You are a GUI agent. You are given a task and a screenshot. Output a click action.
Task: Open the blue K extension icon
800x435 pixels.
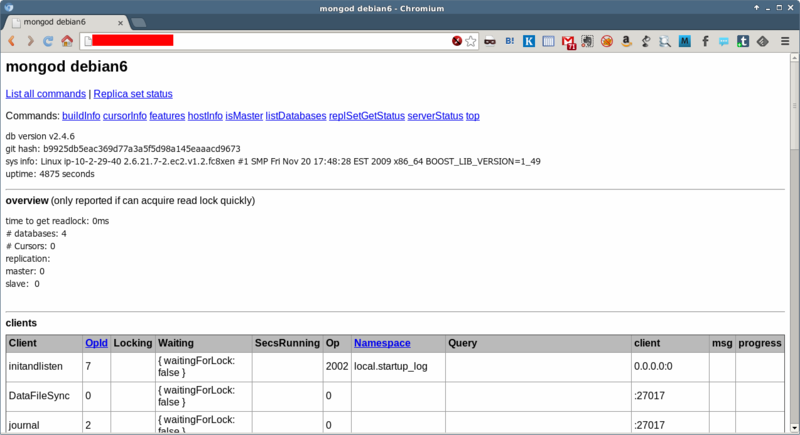coord(529,41)
